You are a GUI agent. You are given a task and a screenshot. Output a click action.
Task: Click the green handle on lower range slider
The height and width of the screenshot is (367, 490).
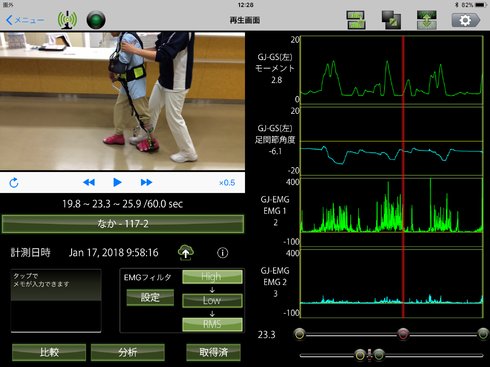point(379,355)
